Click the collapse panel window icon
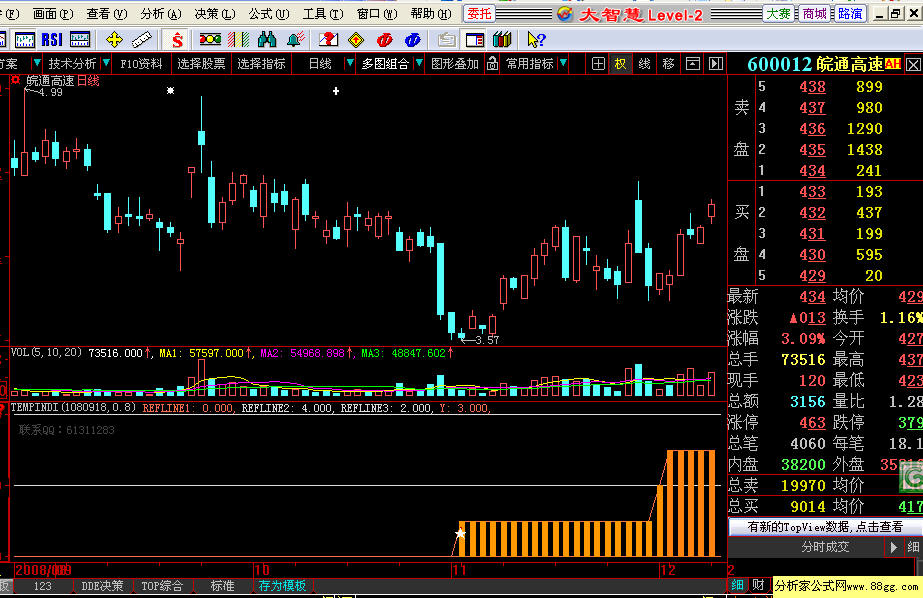This screenshot has height=598, width=923. (693, 64)
